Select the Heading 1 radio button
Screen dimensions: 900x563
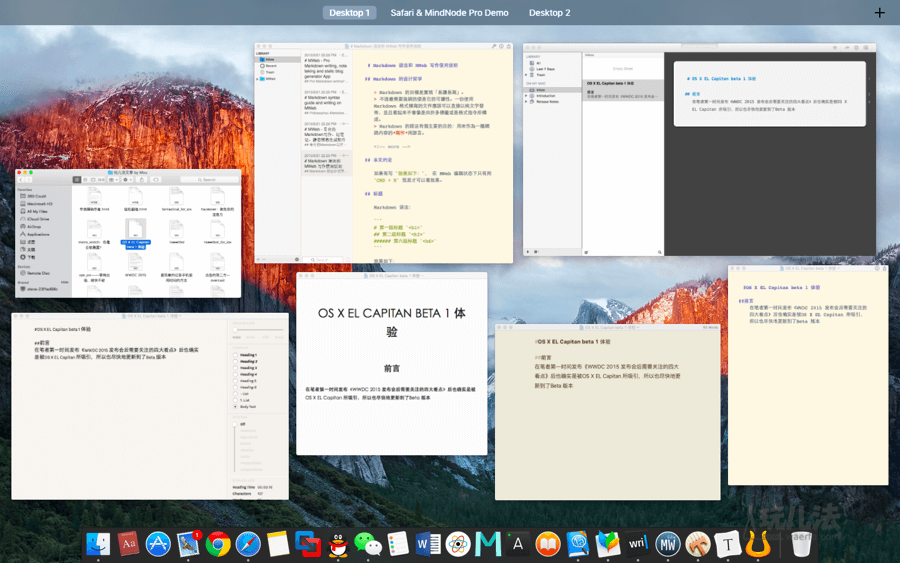click(235, 355)
